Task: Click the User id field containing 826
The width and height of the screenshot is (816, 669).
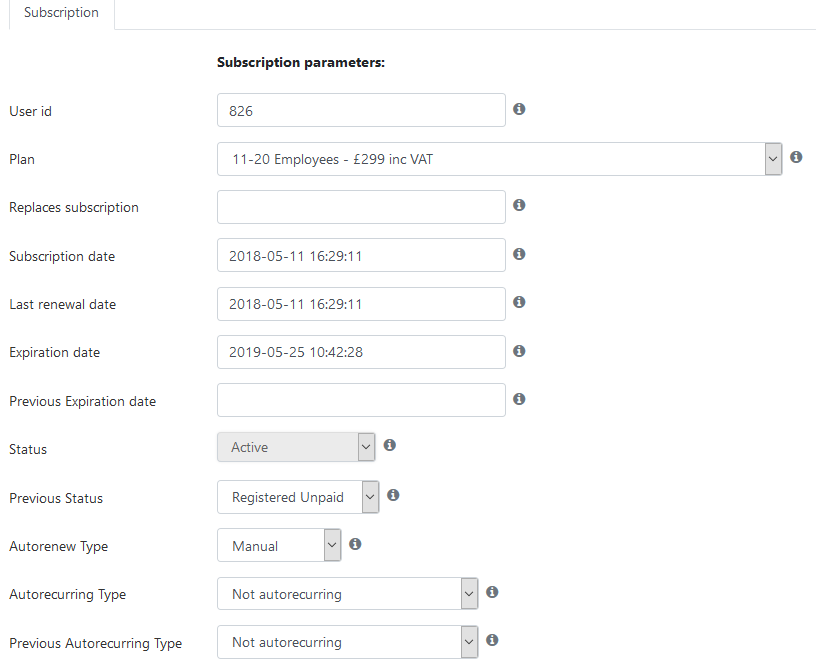Action: 361,110
